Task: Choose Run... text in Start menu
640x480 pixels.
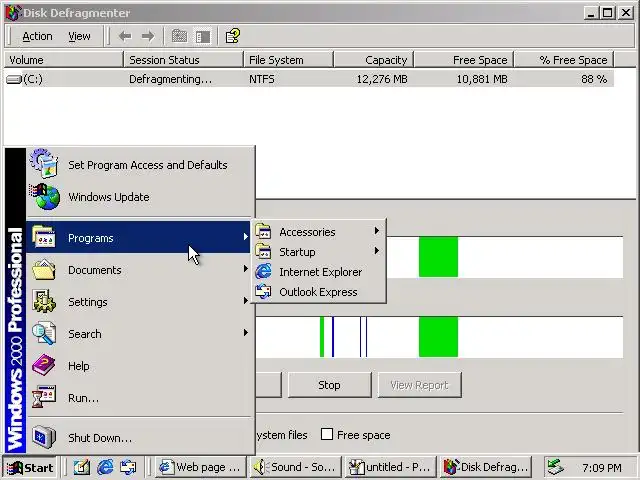Action: click(x=83, y=398)
